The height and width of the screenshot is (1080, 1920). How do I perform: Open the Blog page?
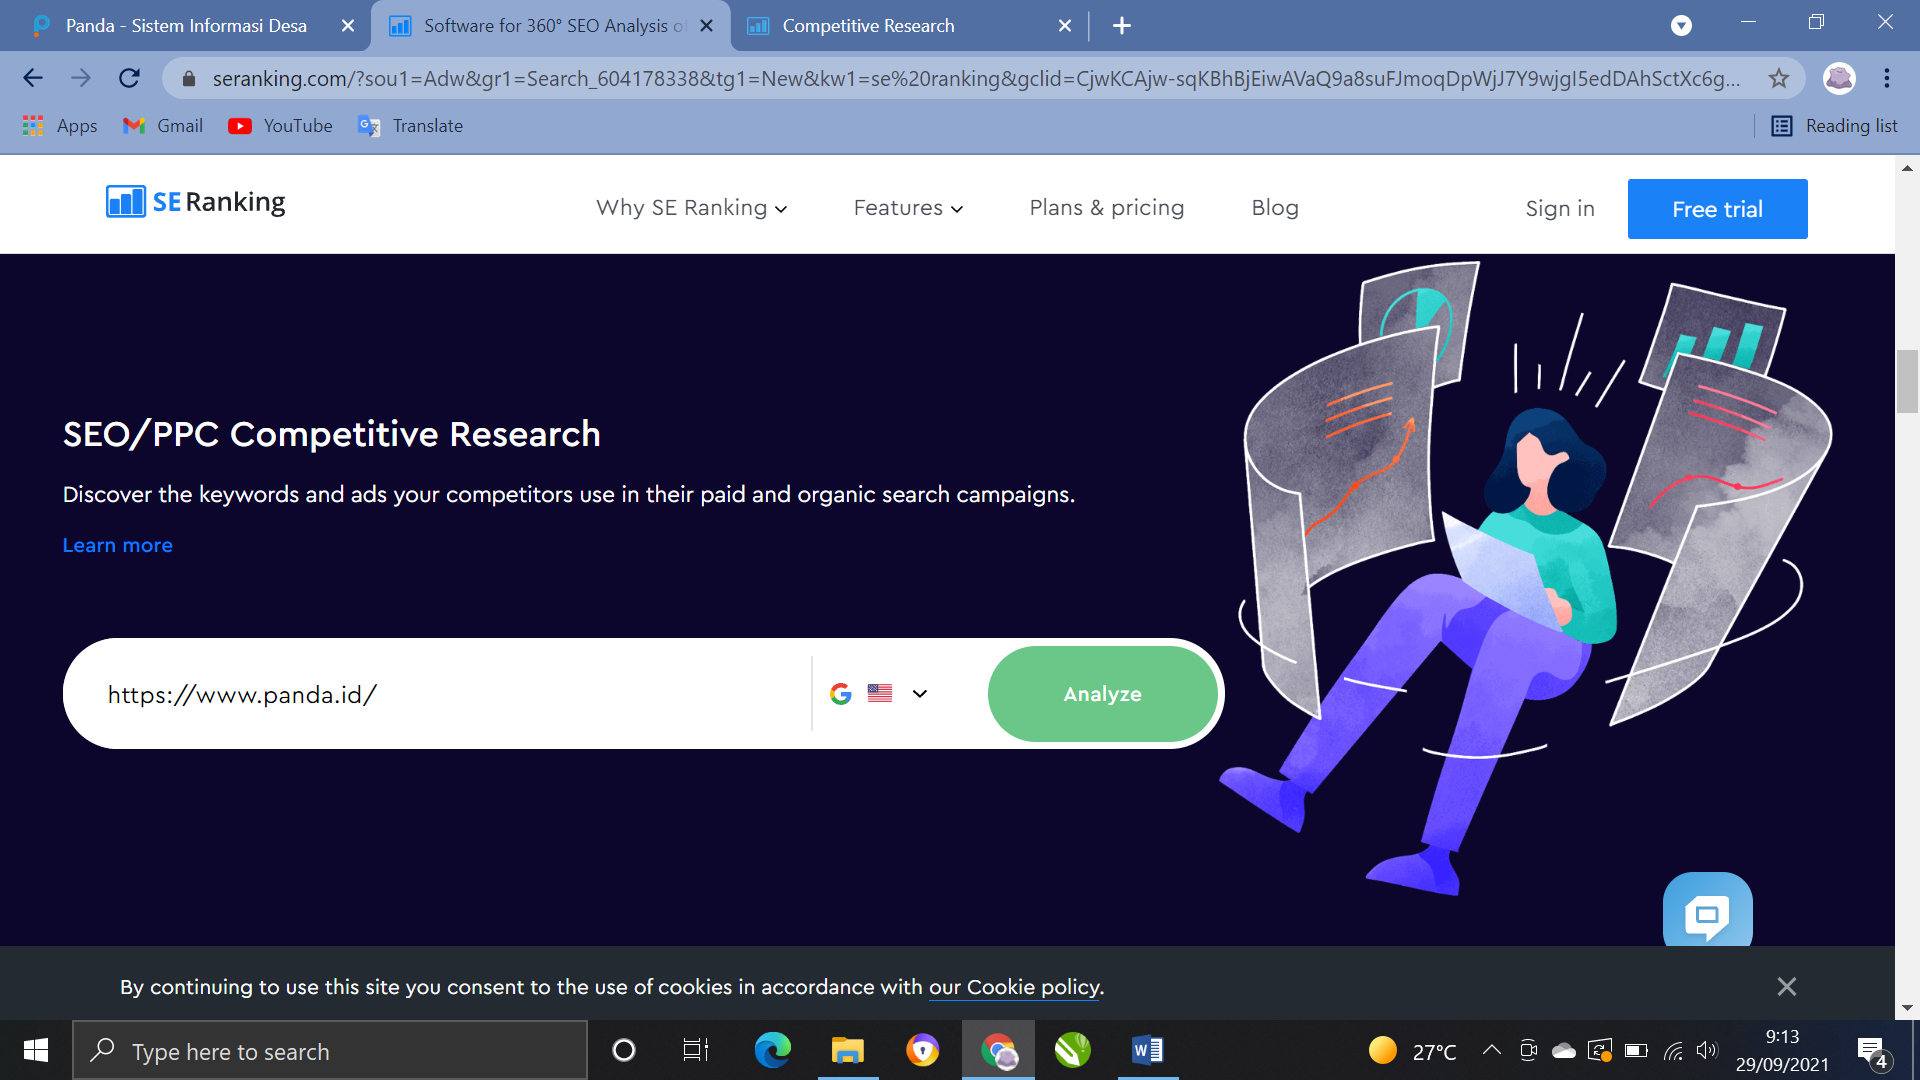1275,208
